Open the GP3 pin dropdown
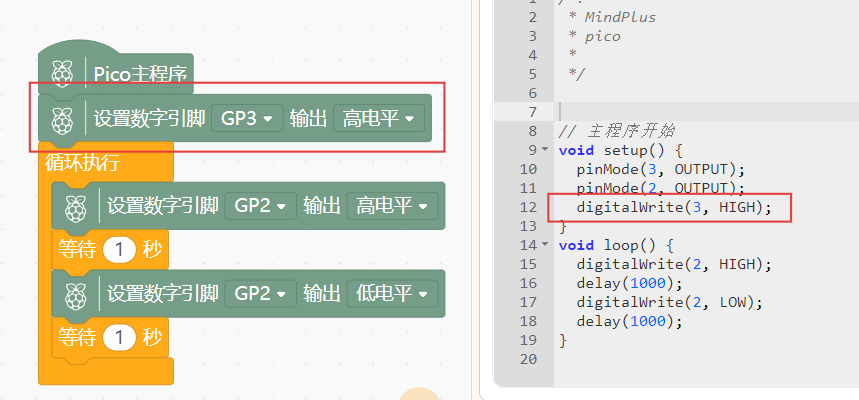 pyautogui.click(x=247, y=118)
